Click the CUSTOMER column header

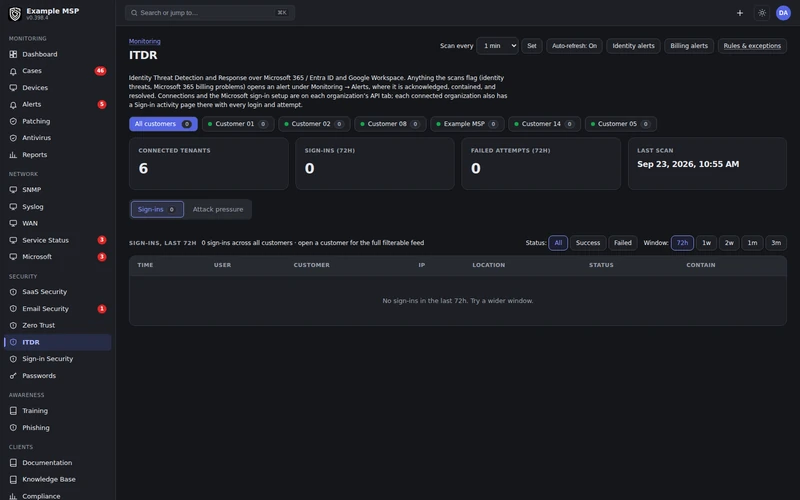pos(312,265)
